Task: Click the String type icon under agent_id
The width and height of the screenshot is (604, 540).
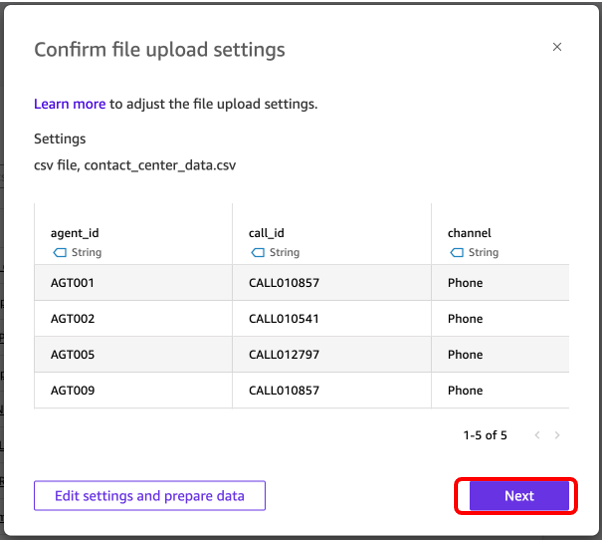Action: pos(60,253)
